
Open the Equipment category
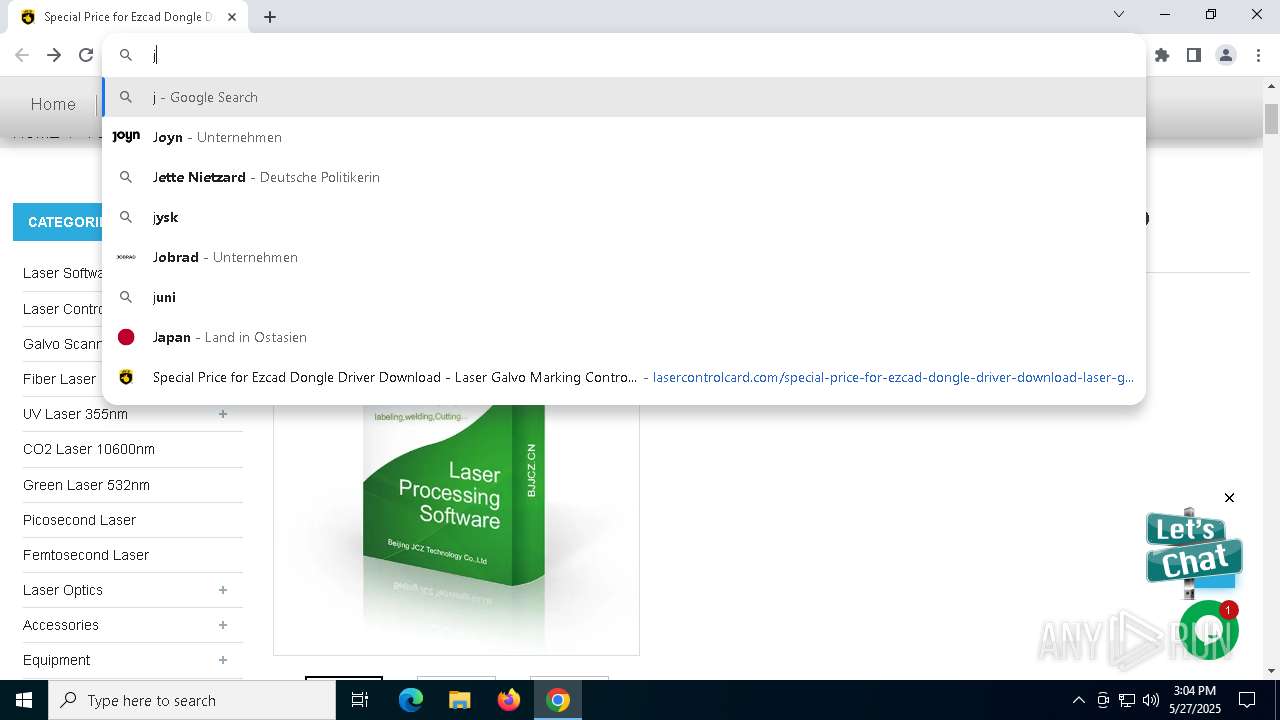pos(56,660)
